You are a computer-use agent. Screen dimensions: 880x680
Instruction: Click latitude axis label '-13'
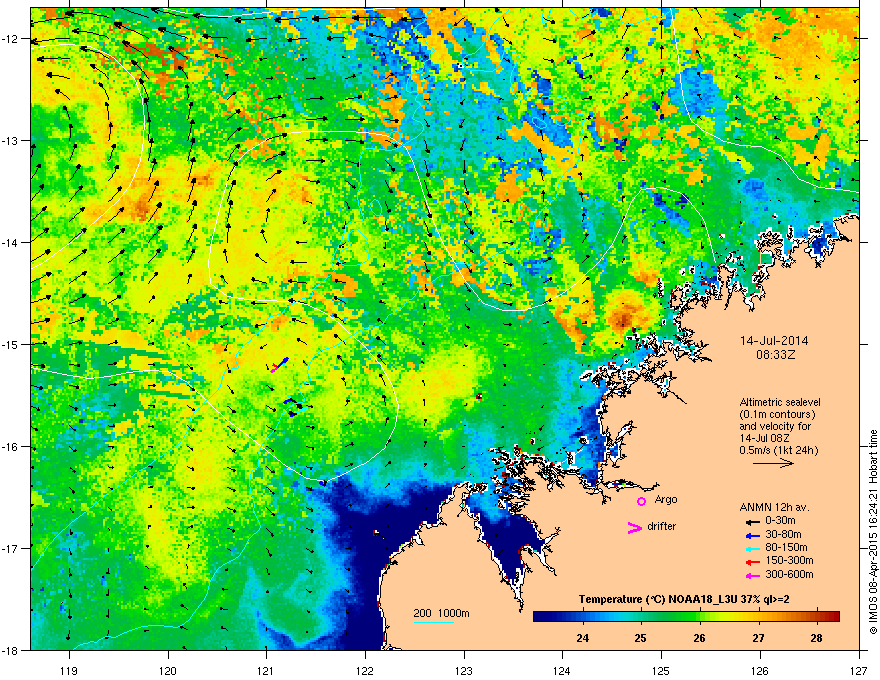coord(11,141)
